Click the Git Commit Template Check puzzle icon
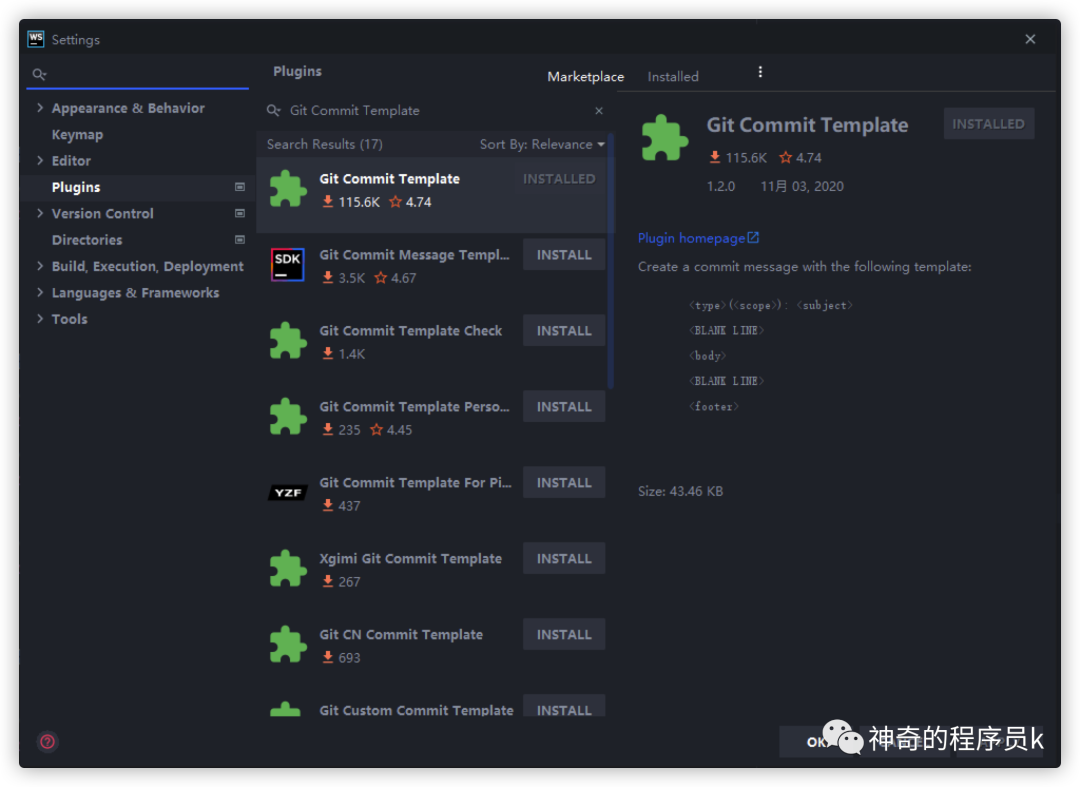 pyautogui.click(x=288, y=340)
